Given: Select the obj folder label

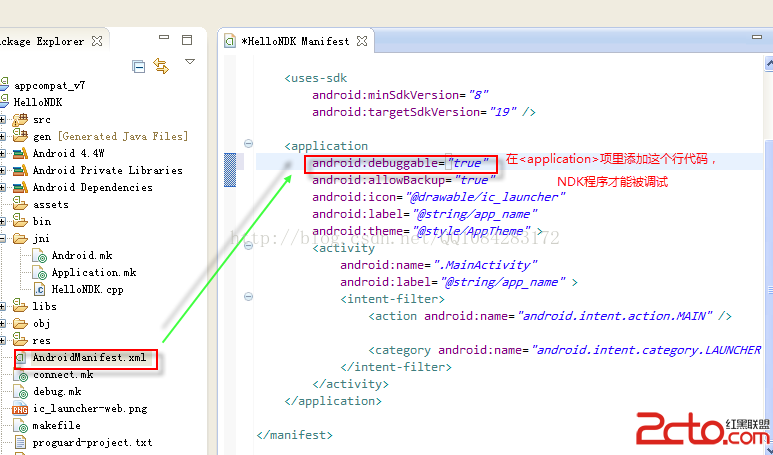Looking at the screenshot, I should tap(41, 323).
